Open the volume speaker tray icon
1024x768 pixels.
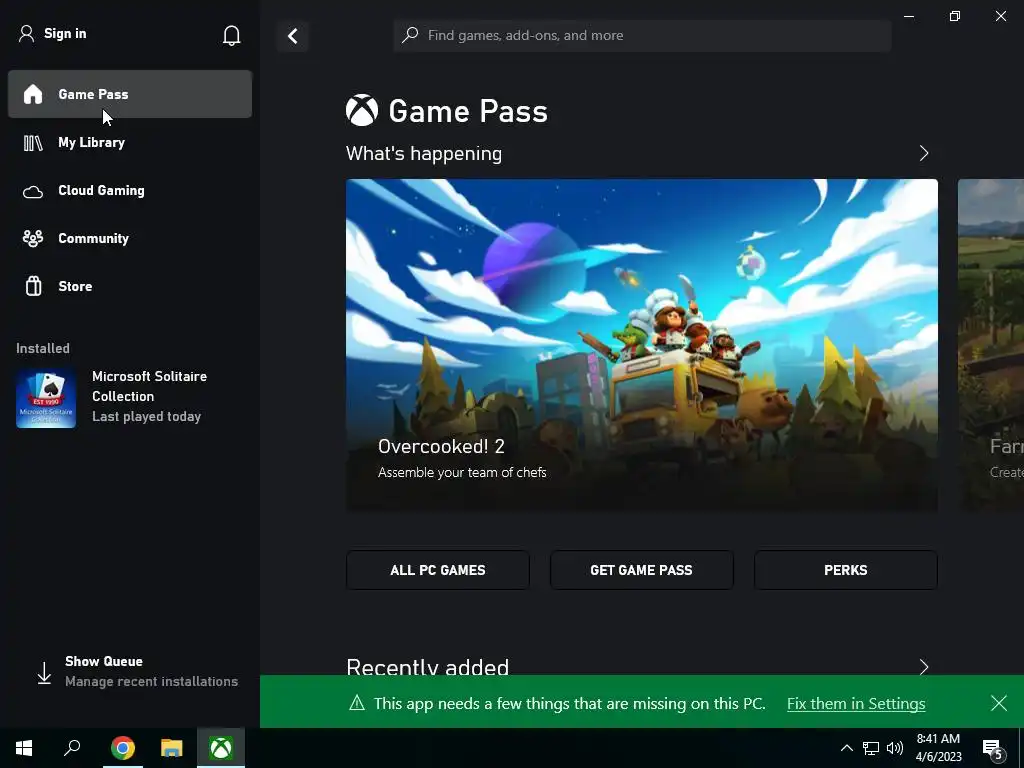pyautogui.click(x=895, y=748)
